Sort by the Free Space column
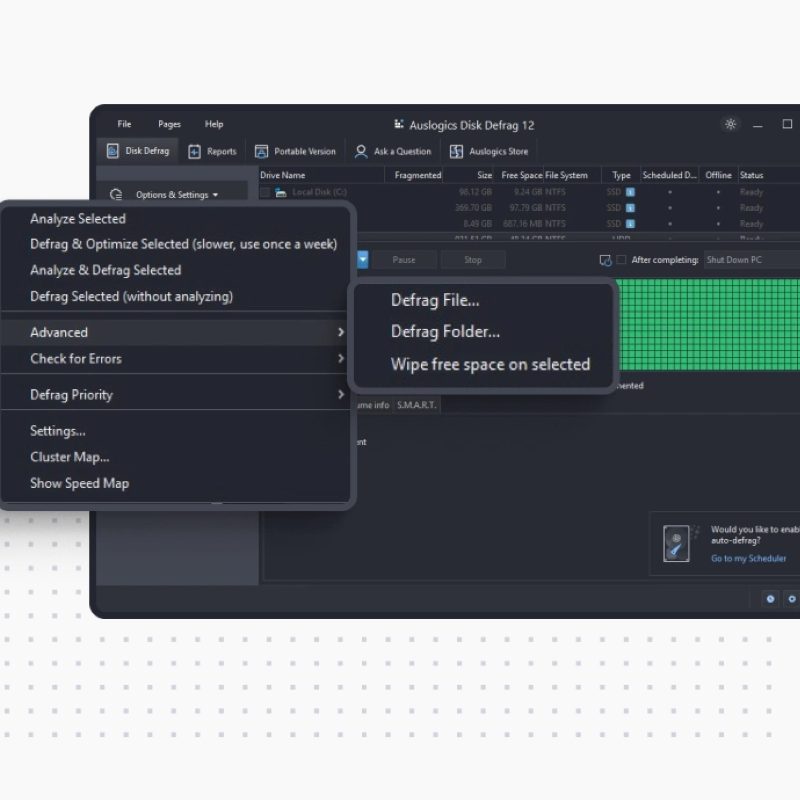The height and width of the screenshot is (800, 800). pos(519,175)
